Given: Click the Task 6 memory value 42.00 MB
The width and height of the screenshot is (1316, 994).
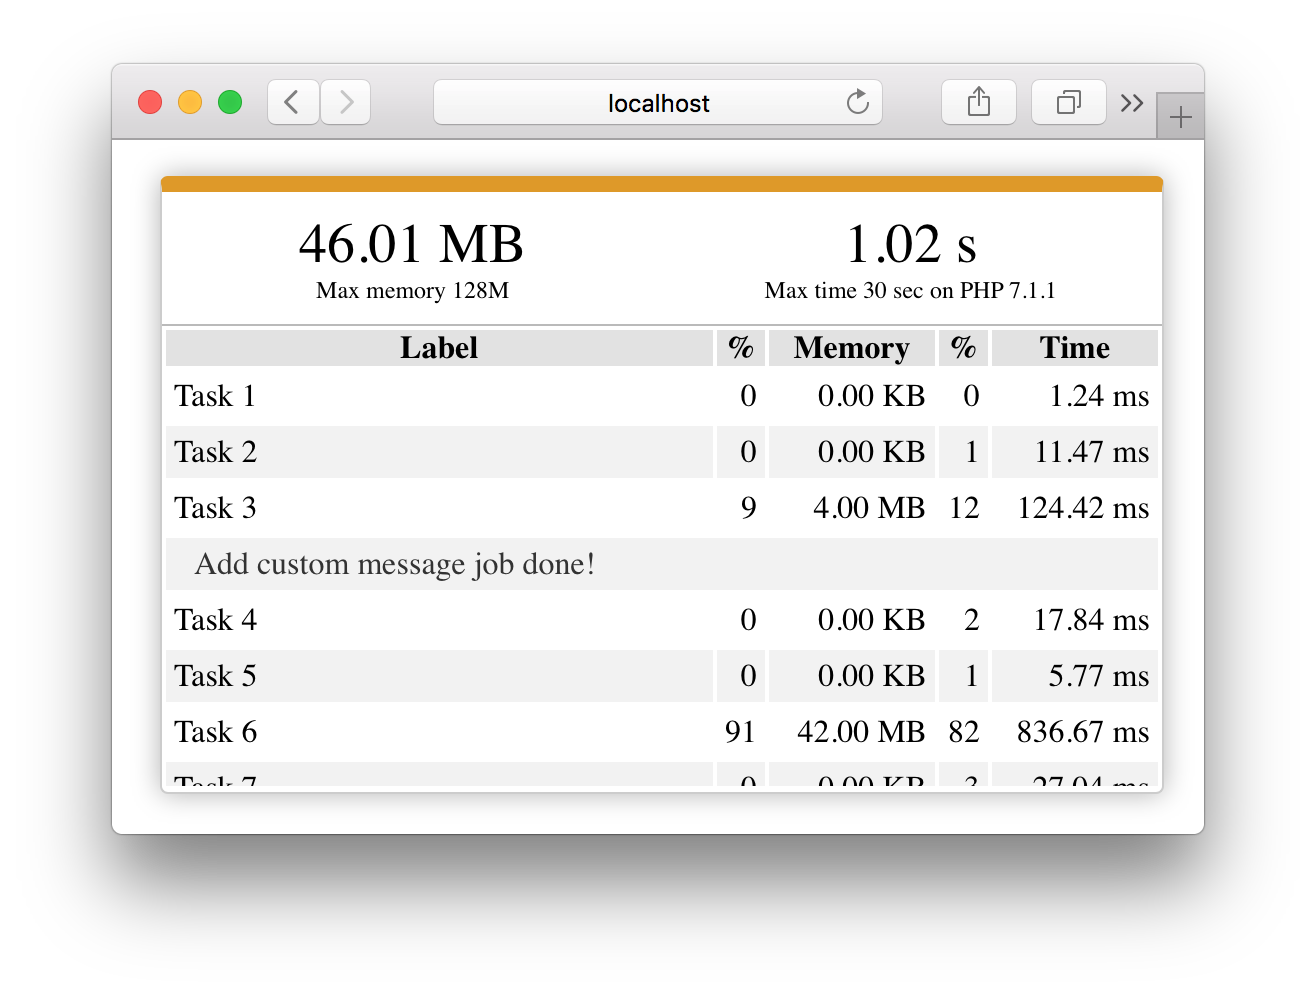Looking at the screenshot, I should coord(862,731).
